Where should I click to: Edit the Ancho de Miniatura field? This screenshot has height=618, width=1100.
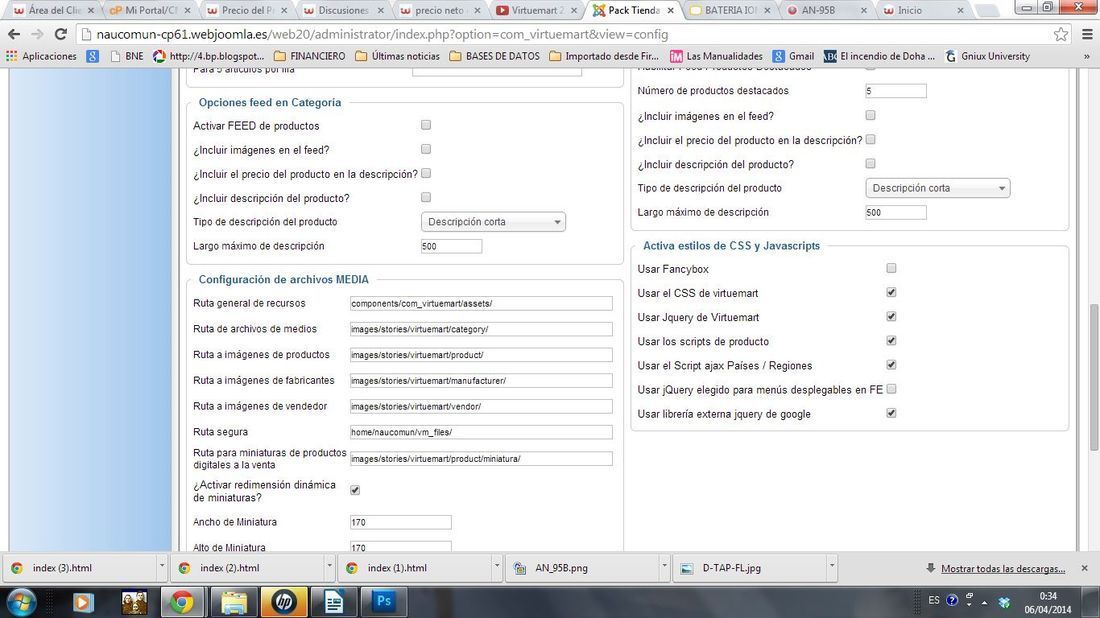point(401,522)
